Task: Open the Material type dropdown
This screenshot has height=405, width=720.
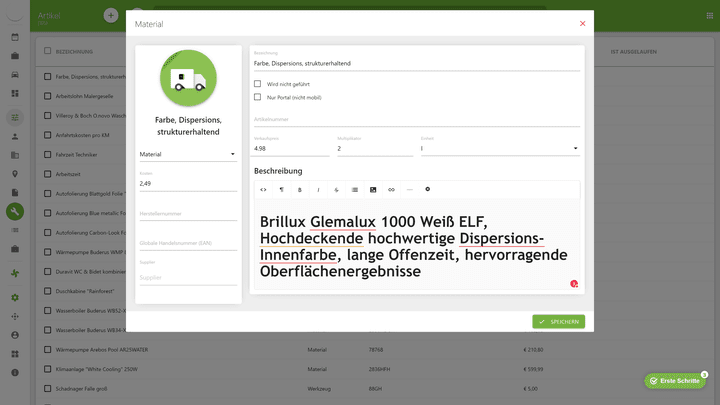Action: 188,154
